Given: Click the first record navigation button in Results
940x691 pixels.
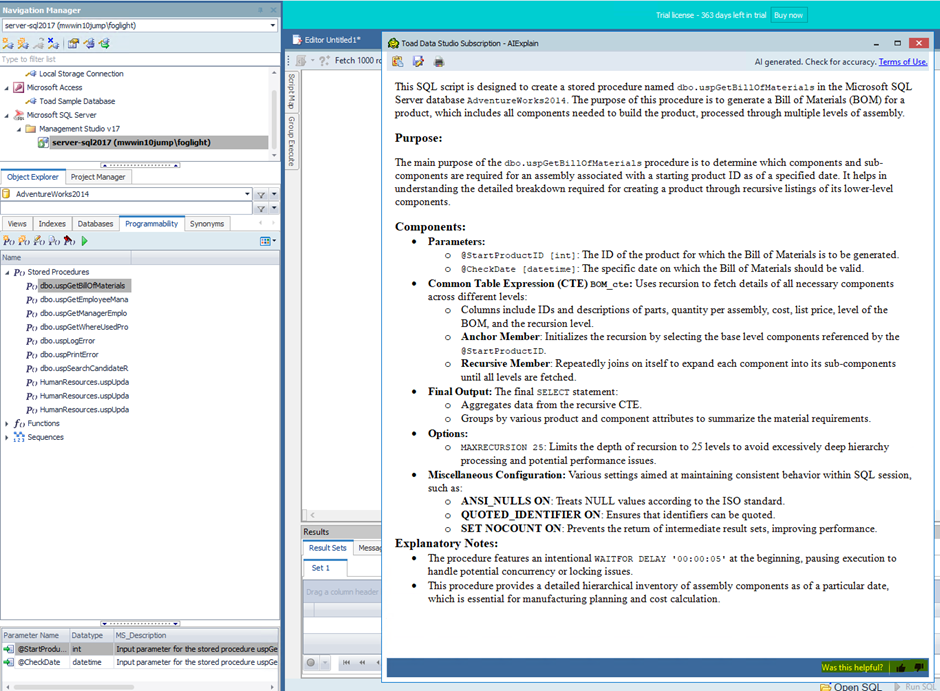Looking at the screenshot, I should (346, 662).
